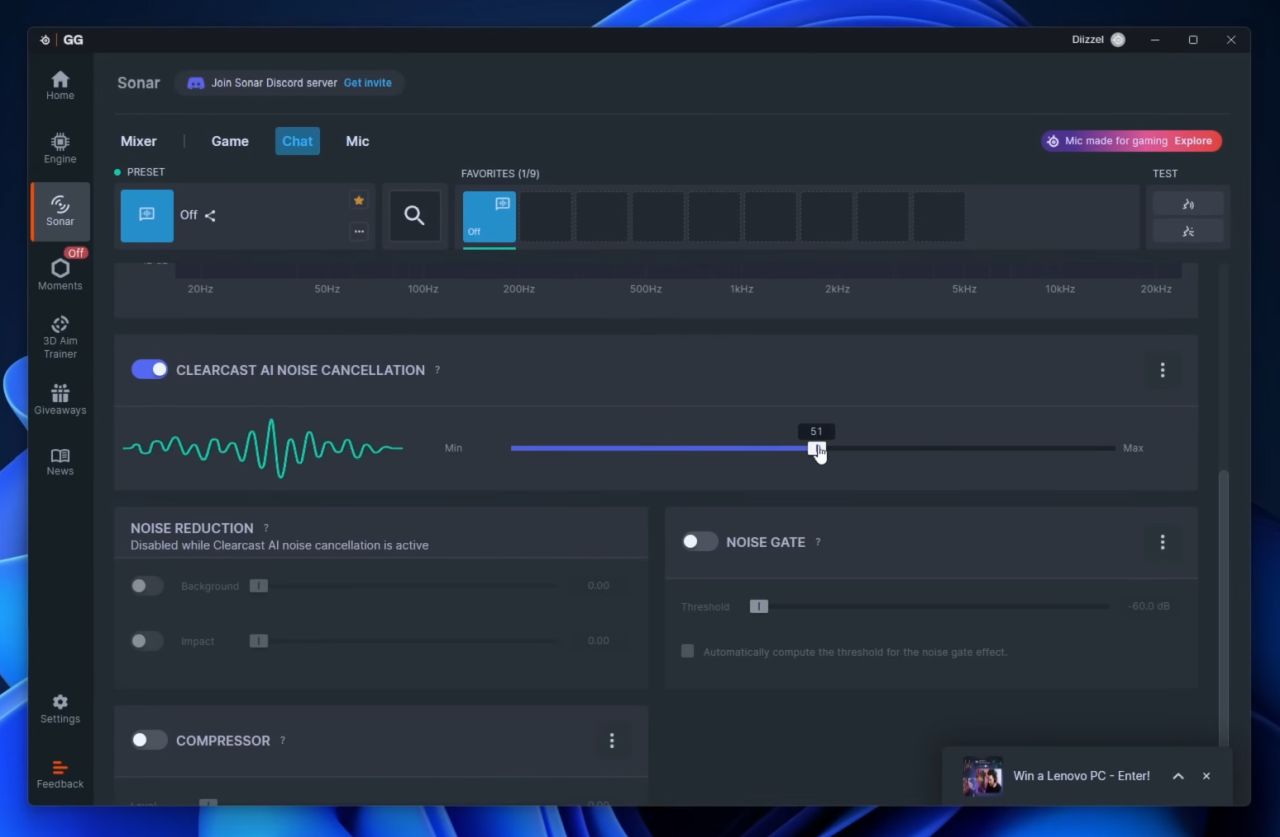
Task: Expand the Lenovo PC giveaway notification
Action: pyautogui.click(x=1178, y=776)
